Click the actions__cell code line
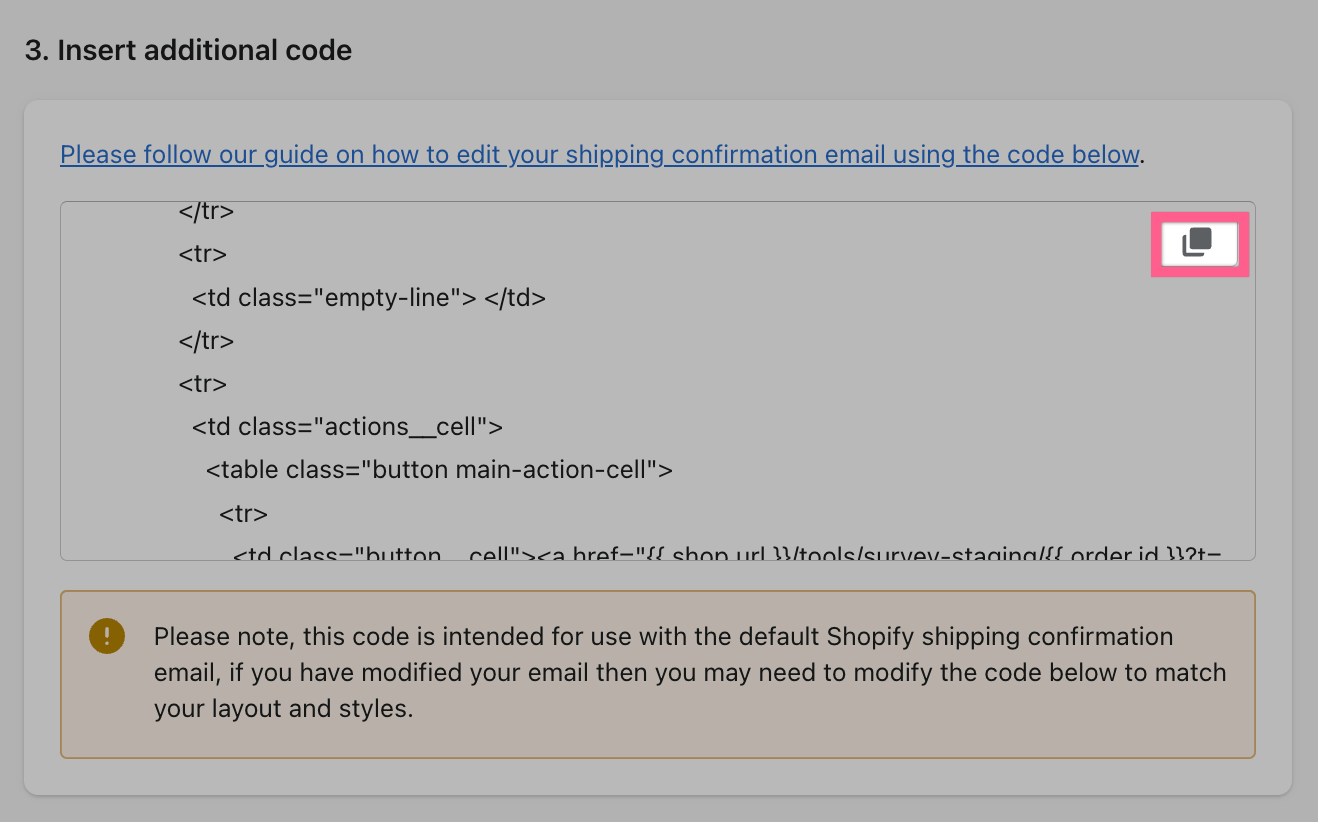The height and width of the screenshot is (822, 1318). click(x=346, y=426)
